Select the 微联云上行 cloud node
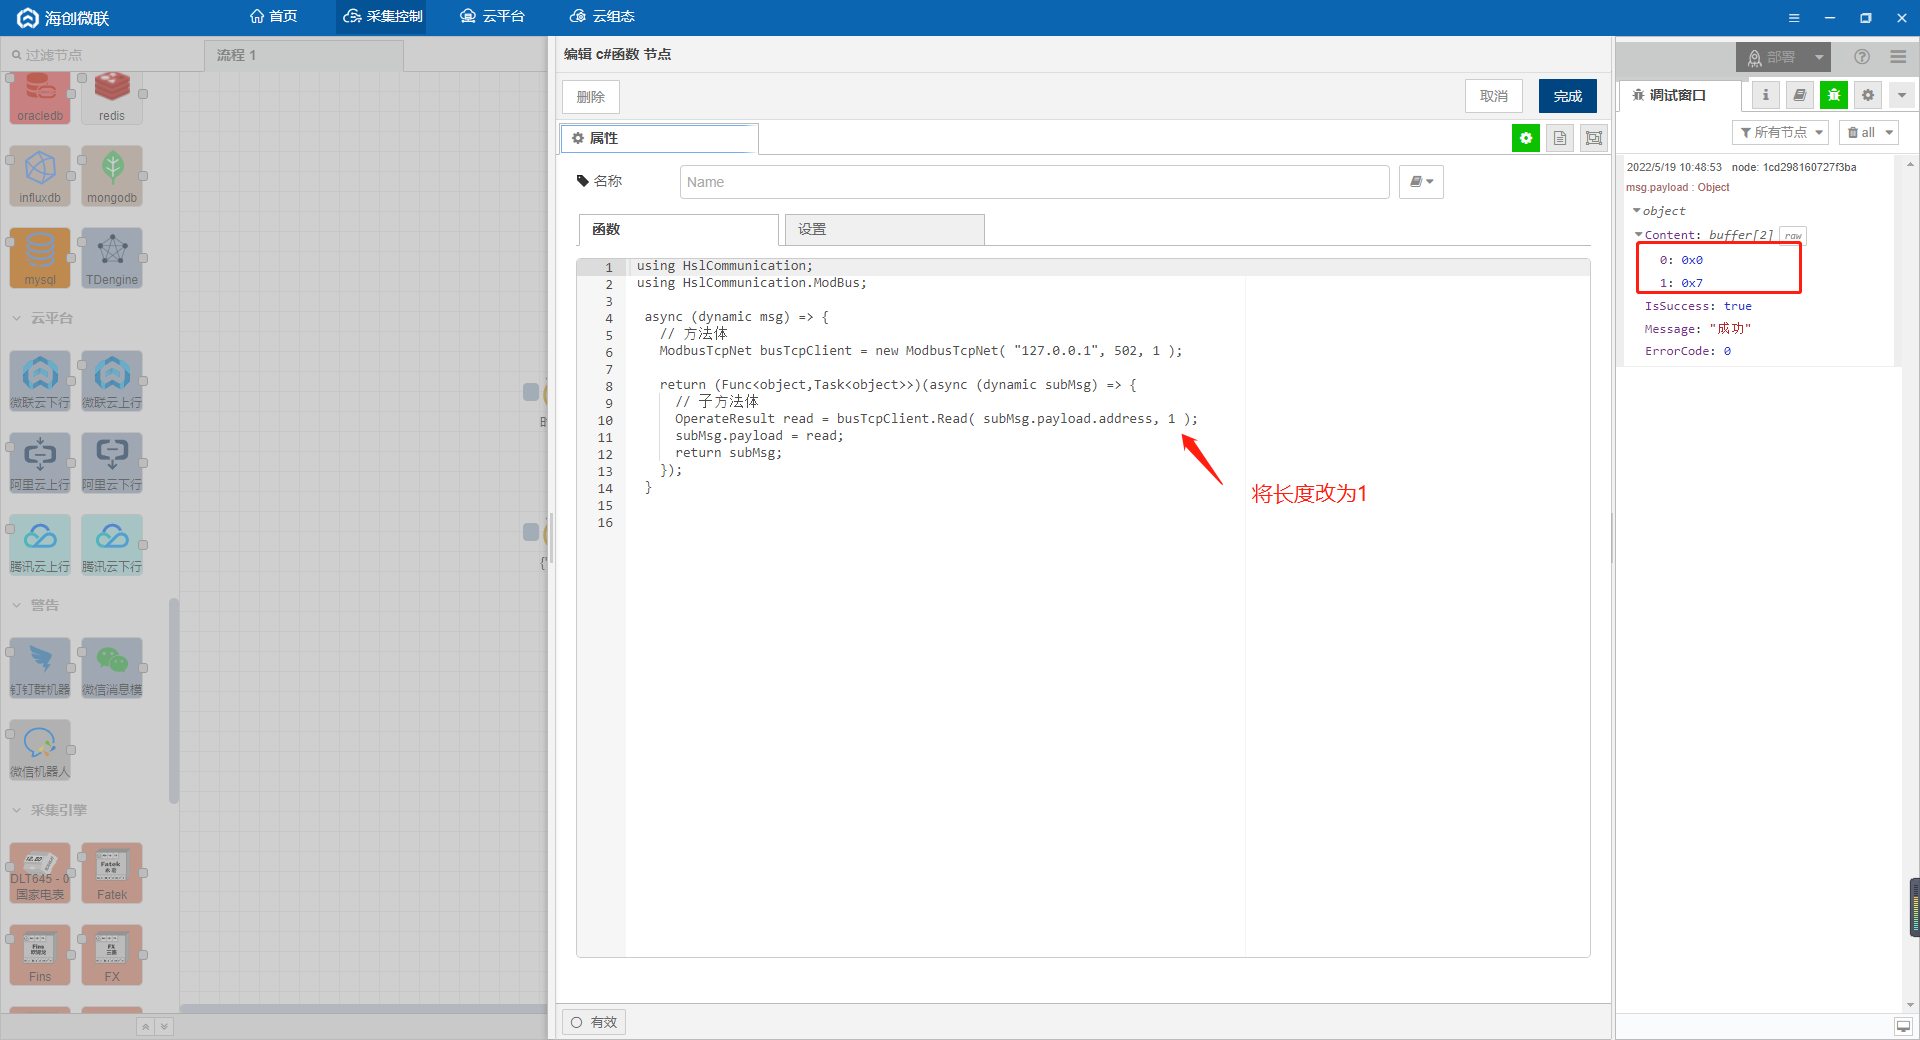The width and height of the screenshot is (1920, 1040). pyautogui.click(x=112, y=381)
